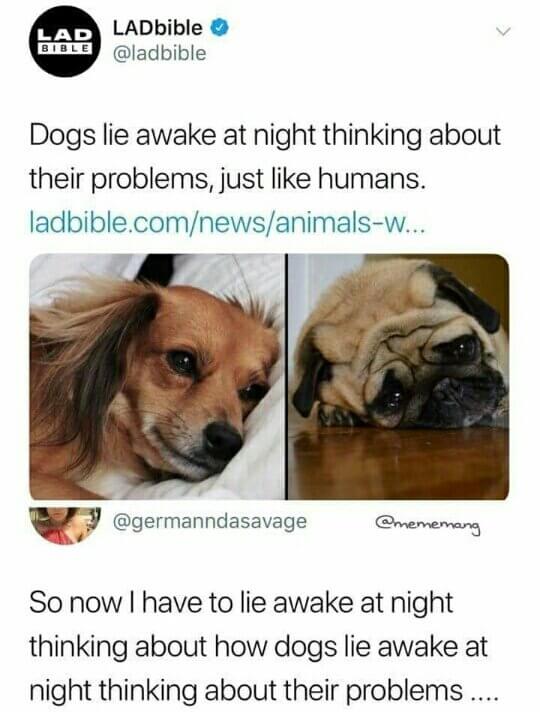Screen dimensions: 540x712
Task: Click the @mememang watermark signature
Action: [x=427, y=525]
